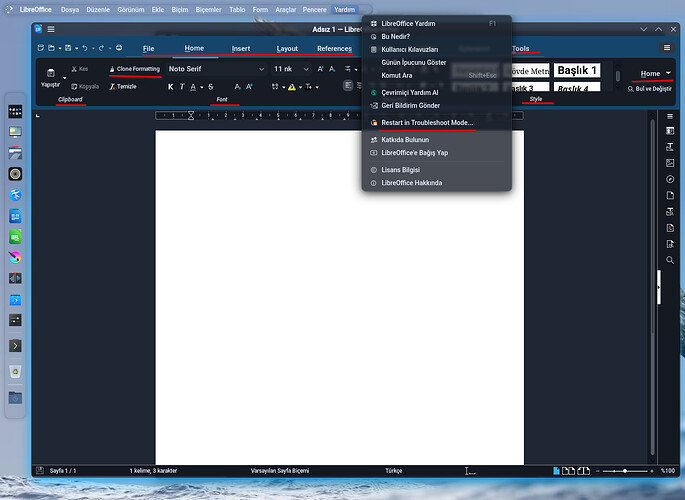
Task: Open the underline style dropdown arrow
Action: 201,87
